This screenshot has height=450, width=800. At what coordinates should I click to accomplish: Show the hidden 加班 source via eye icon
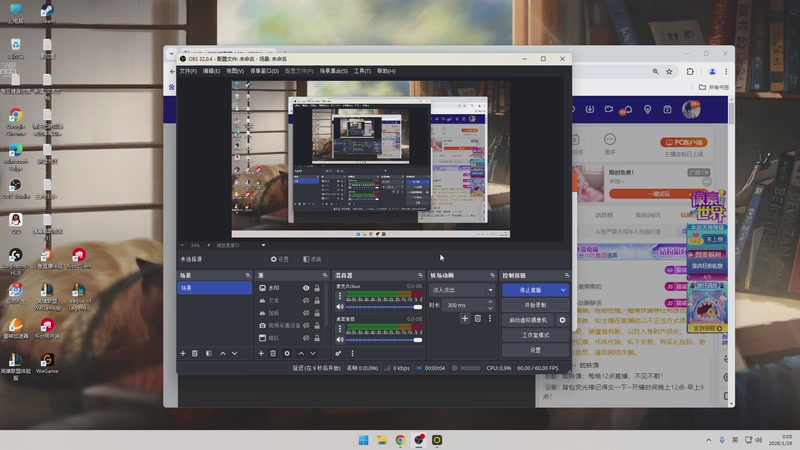(x=306, y=313)
